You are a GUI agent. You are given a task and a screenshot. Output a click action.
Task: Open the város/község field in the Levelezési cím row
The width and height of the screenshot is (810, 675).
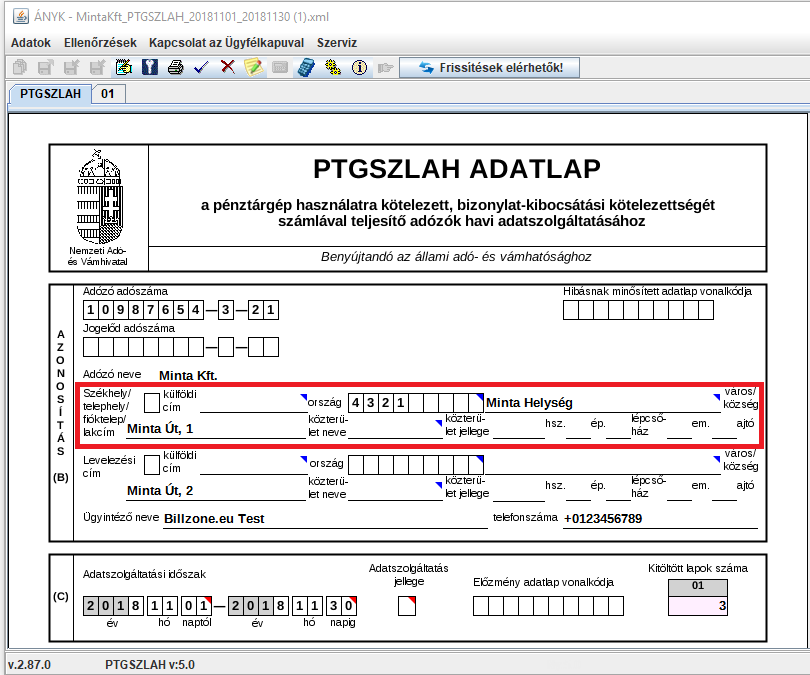click(602, 465)
